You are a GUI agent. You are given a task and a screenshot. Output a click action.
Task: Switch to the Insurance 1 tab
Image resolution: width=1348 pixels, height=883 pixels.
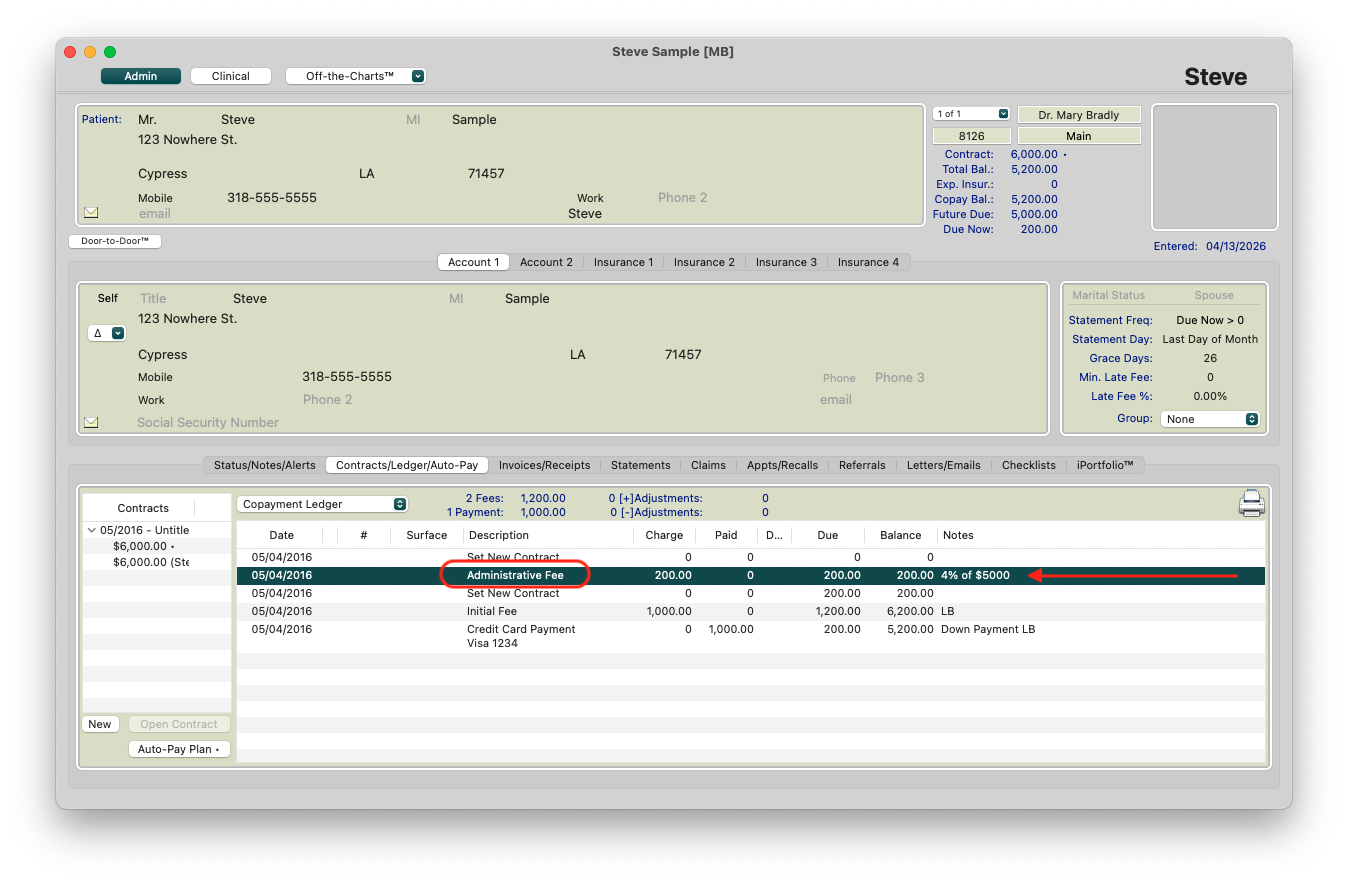623,262
